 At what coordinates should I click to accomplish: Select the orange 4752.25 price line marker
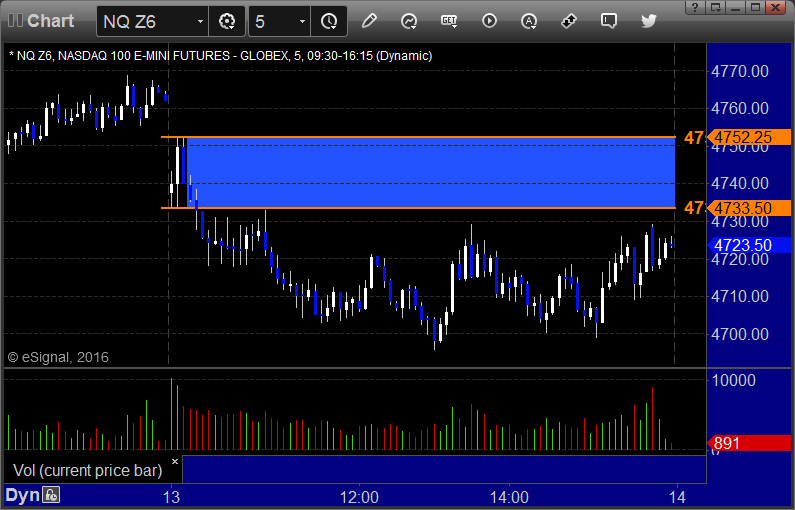749,137
